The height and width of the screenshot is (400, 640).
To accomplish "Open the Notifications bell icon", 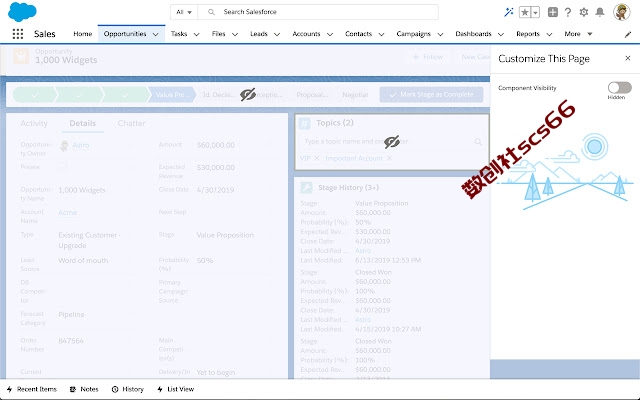I will click(600, 12).
